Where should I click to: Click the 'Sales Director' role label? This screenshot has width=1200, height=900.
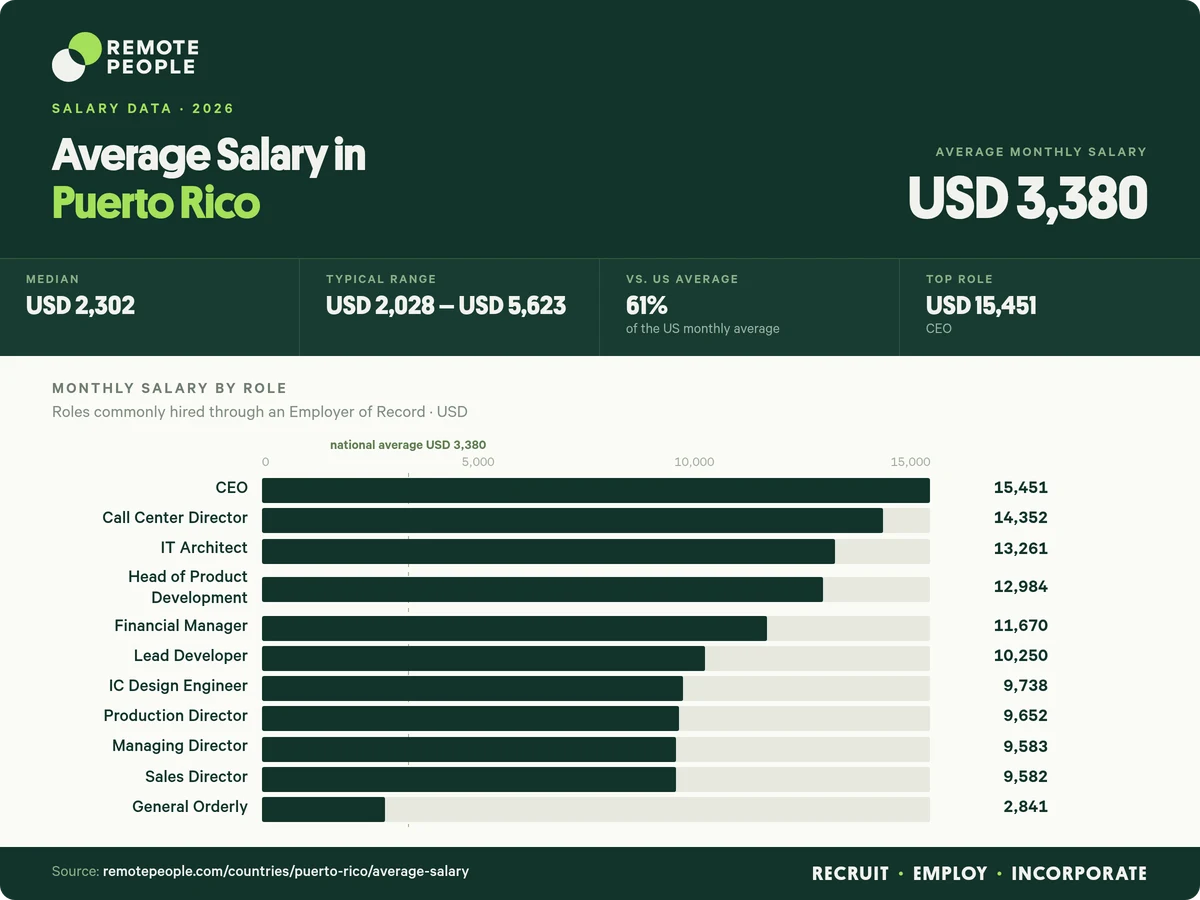click(x=196, y=777)
